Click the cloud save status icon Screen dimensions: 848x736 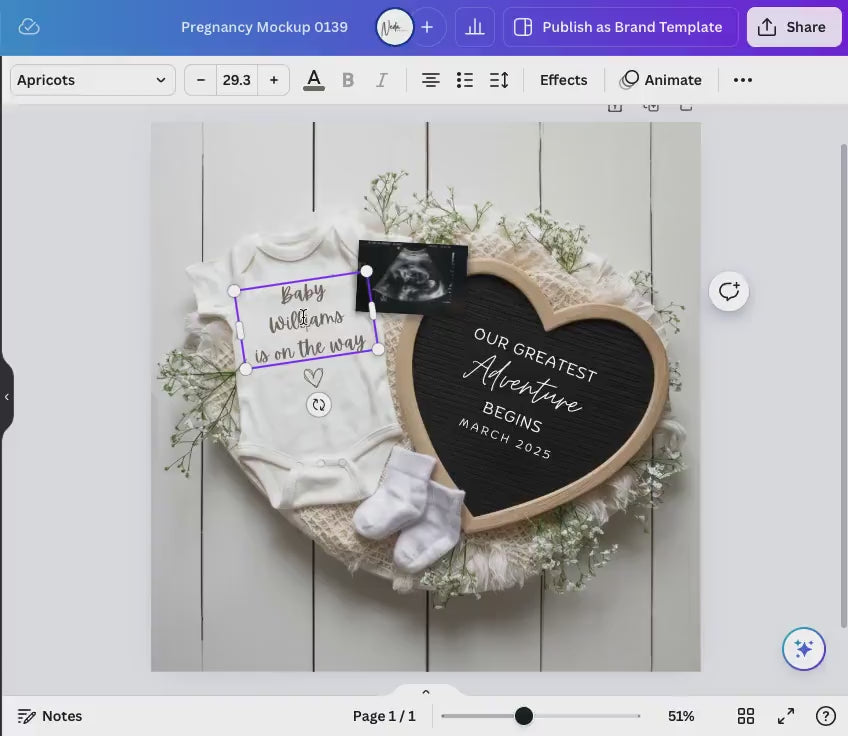pos(29,27)
